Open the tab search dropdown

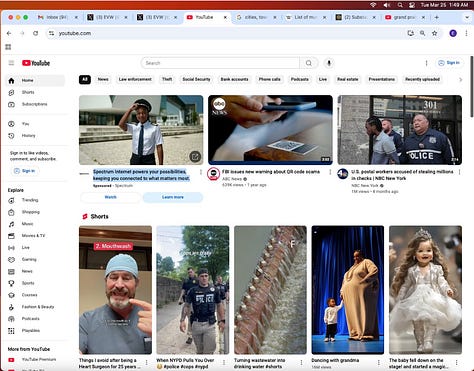pyautogui.click(x=467, y=17)
